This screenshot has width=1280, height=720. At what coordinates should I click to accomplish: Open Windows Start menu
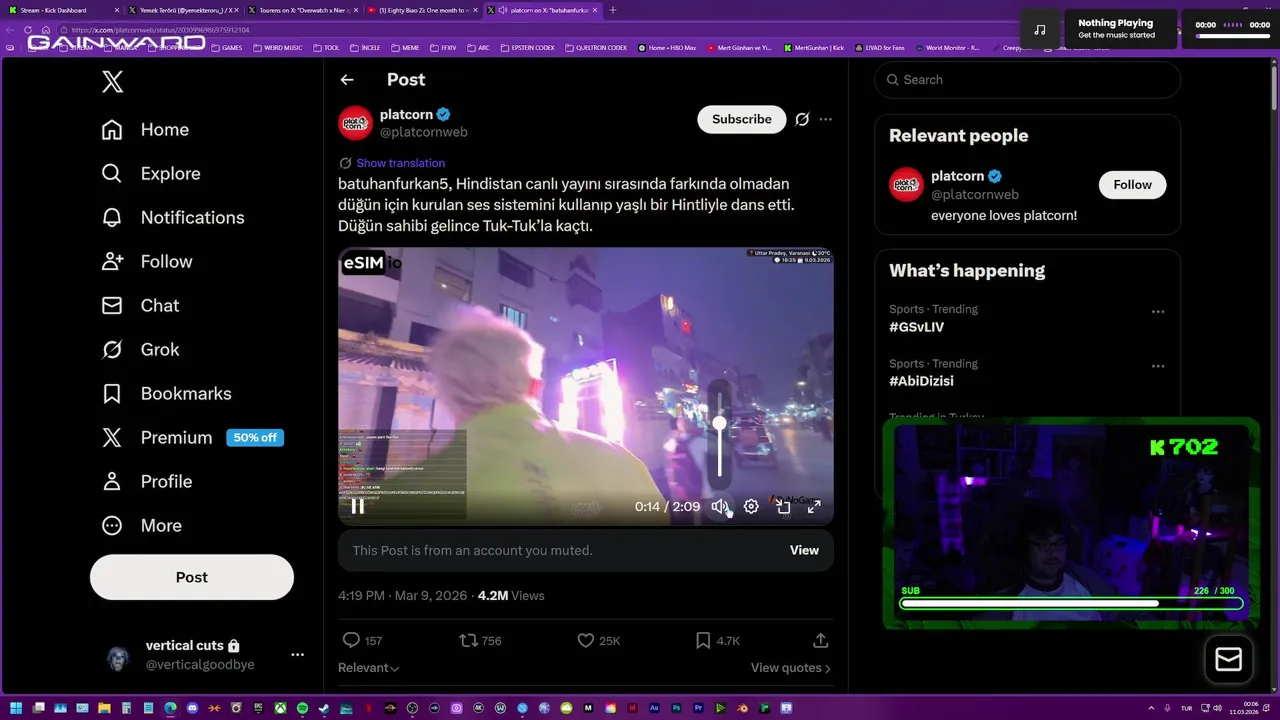(15, 708)
